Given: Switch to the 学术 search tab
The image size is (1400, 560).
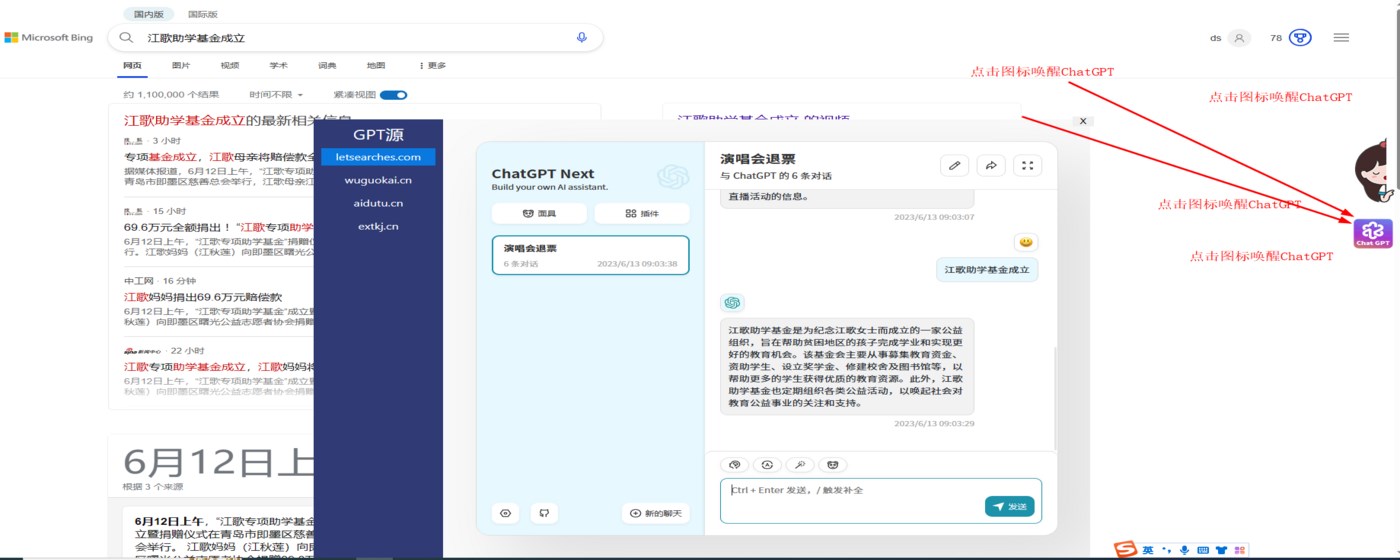Looking at the screenshot, I should coord(278,66).
